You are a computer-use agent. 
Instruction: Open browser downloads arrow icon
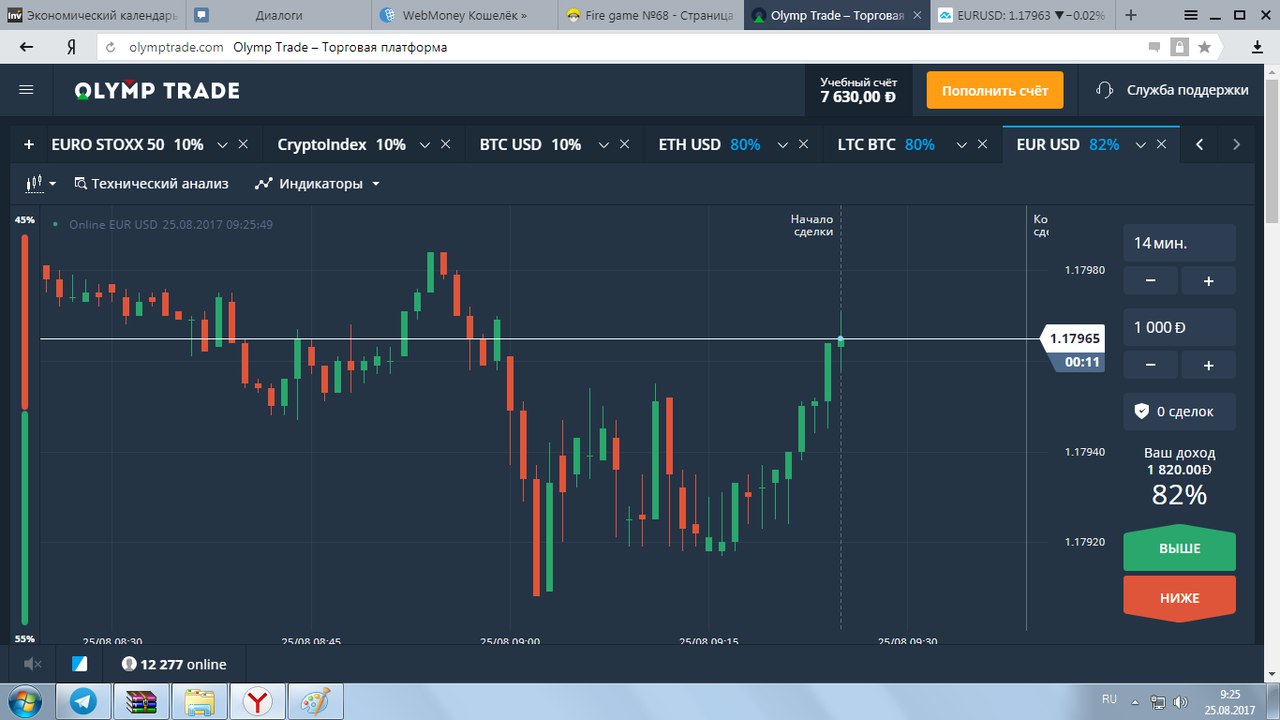tap(1258, 47)
